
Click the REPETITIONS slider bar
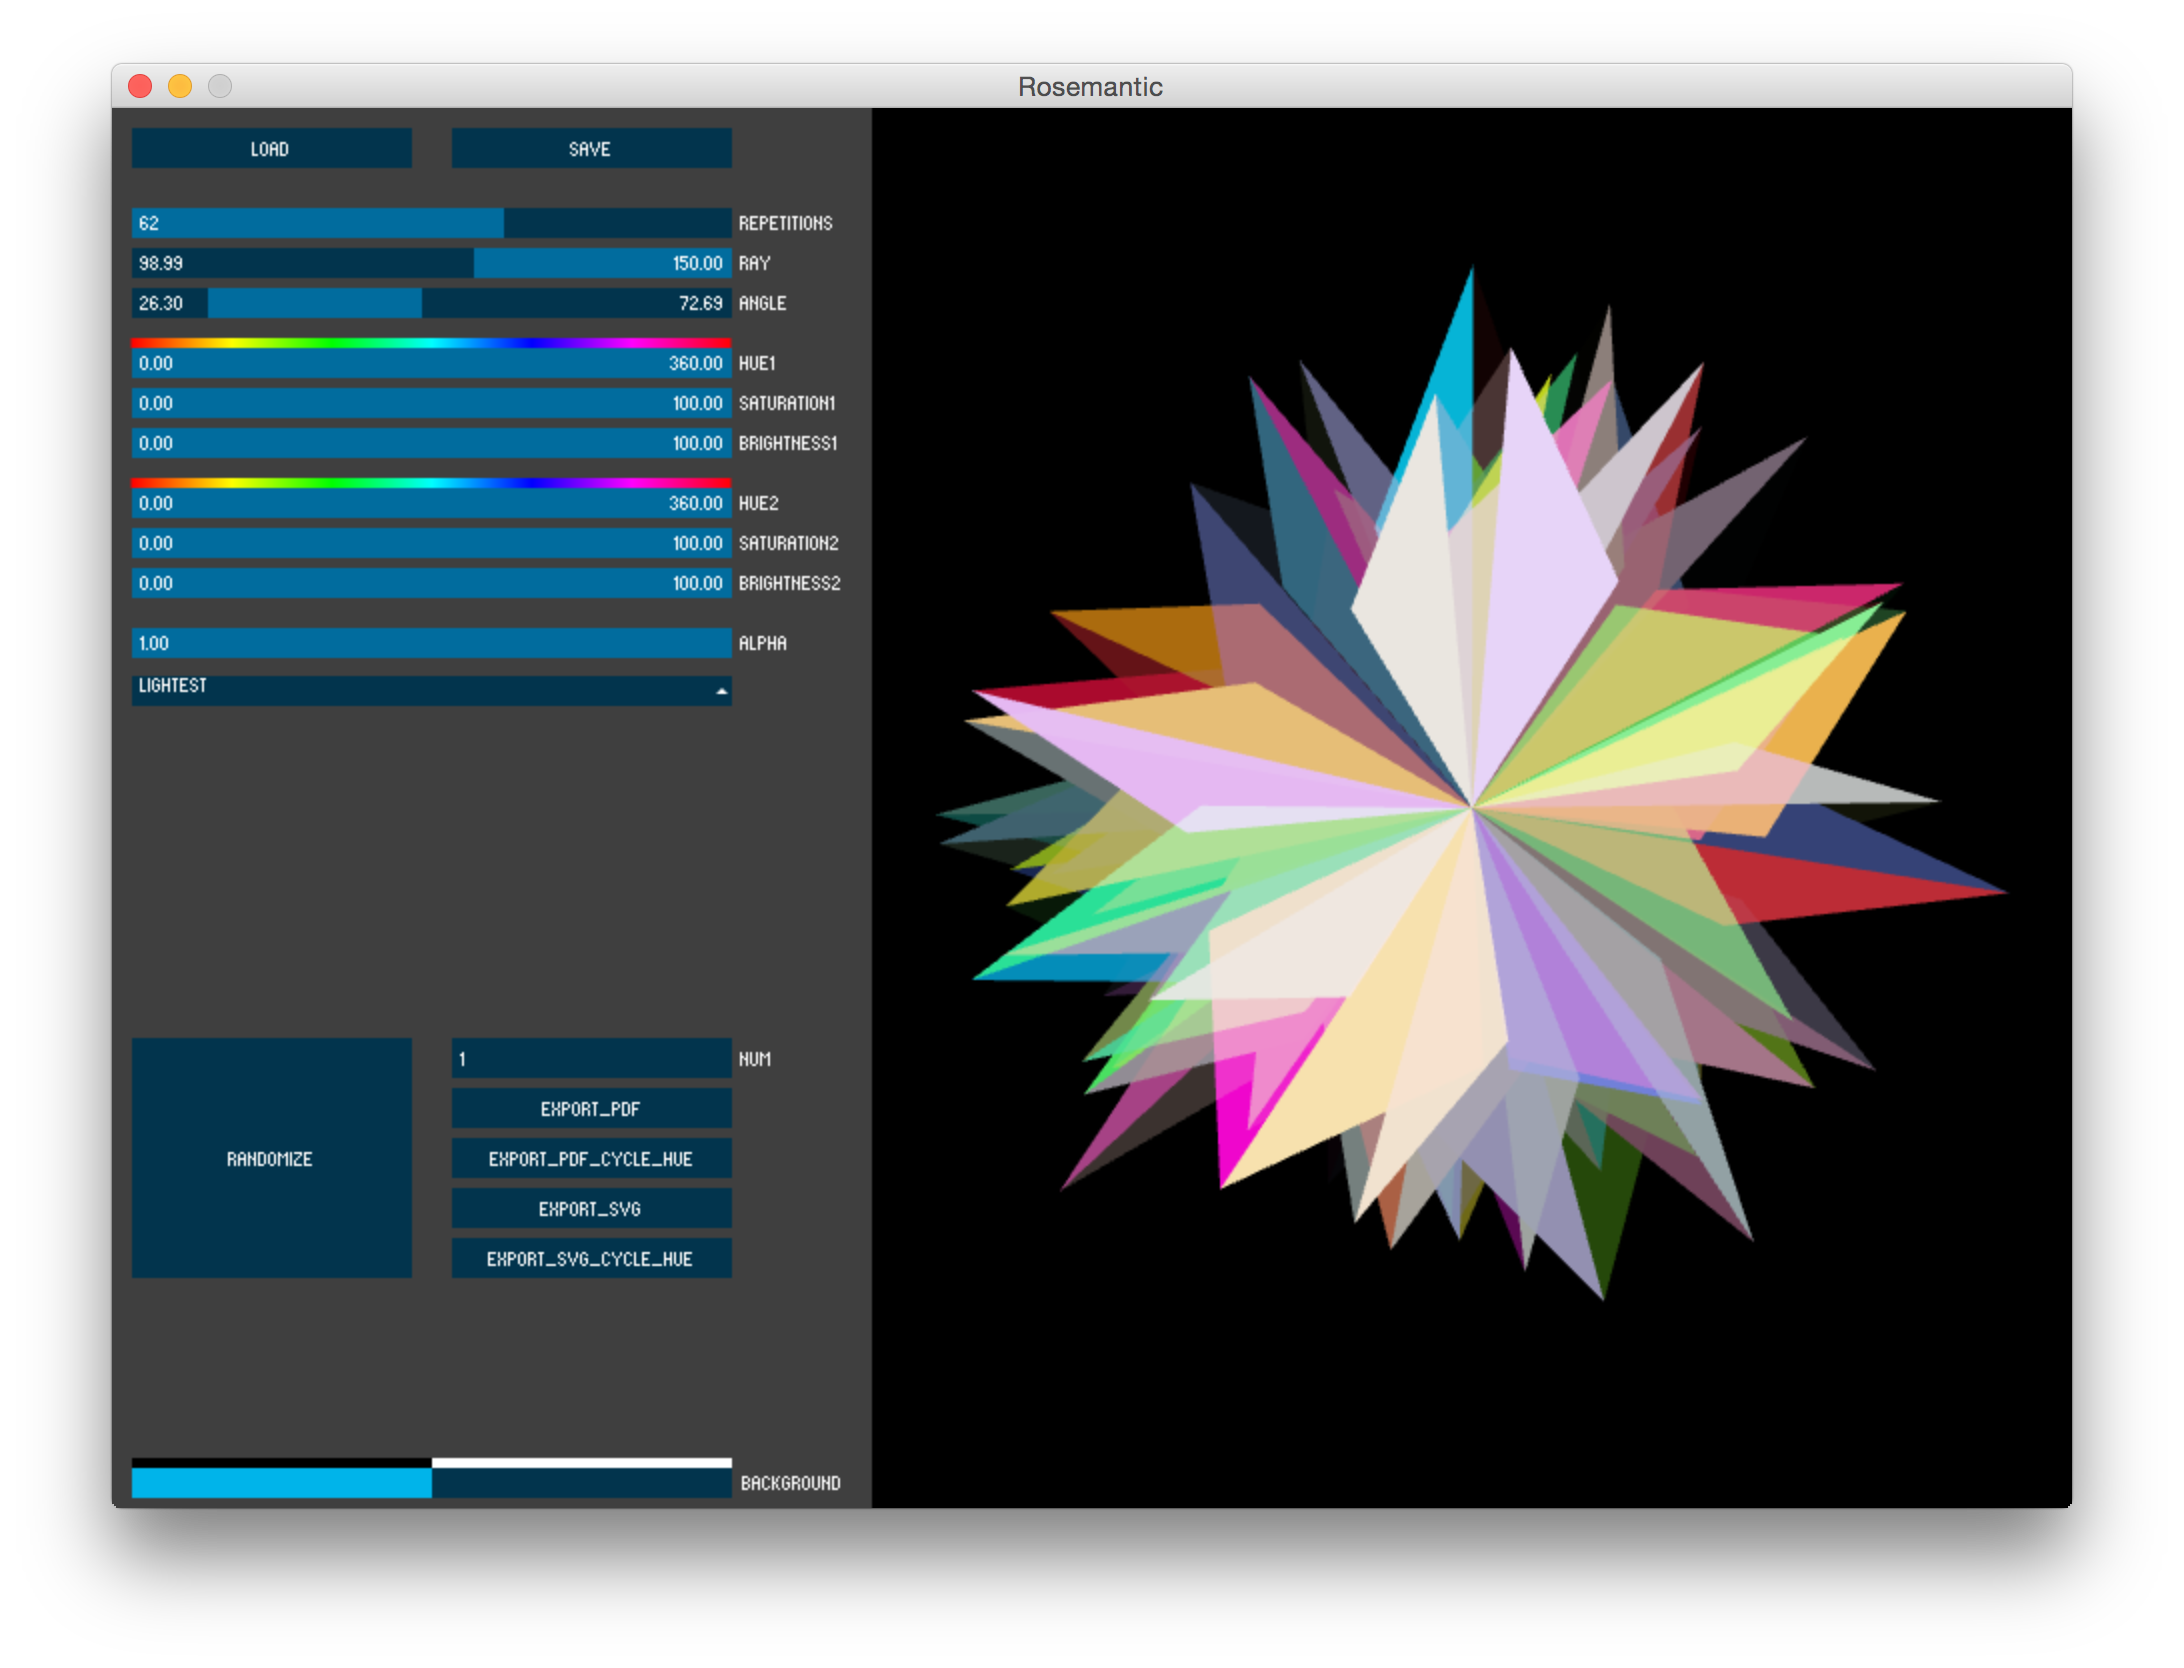click(431, 223)
